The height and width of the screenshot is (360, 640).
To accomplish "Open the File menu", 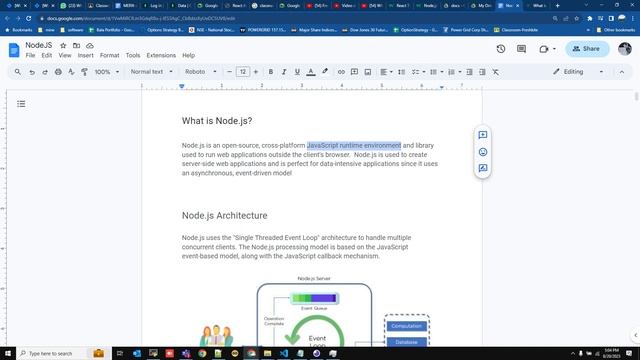I will [x=30, y=55].
